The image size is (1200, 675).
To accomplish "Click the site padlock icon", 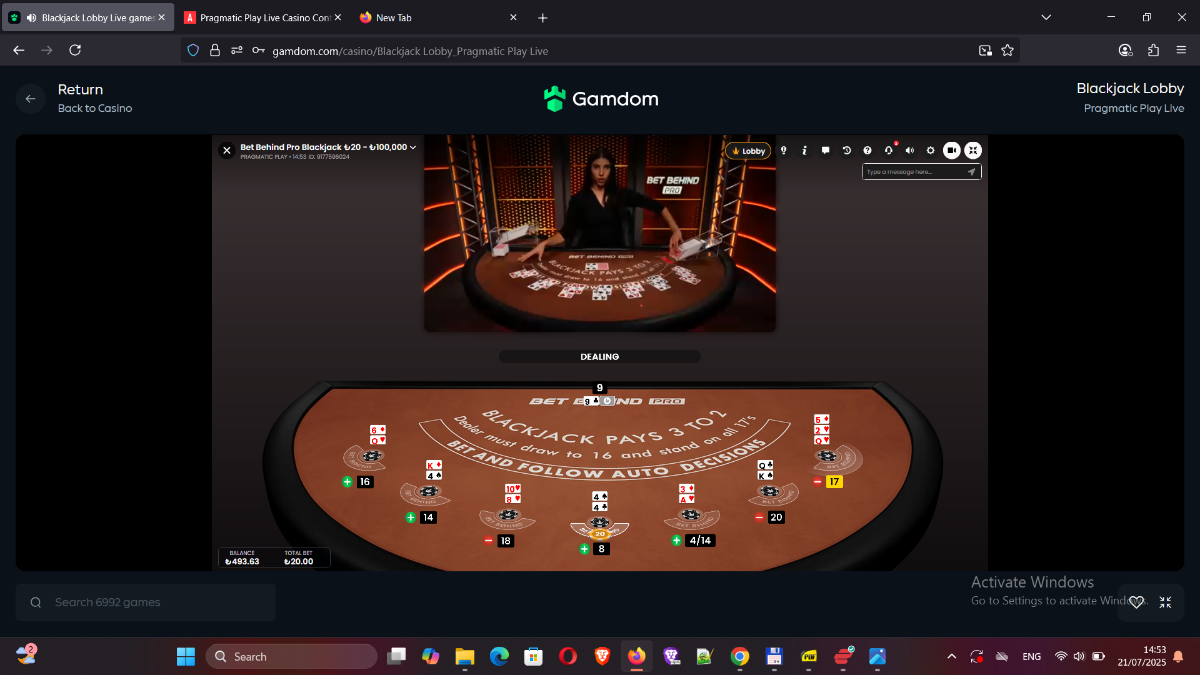I will tap(215, 50).
